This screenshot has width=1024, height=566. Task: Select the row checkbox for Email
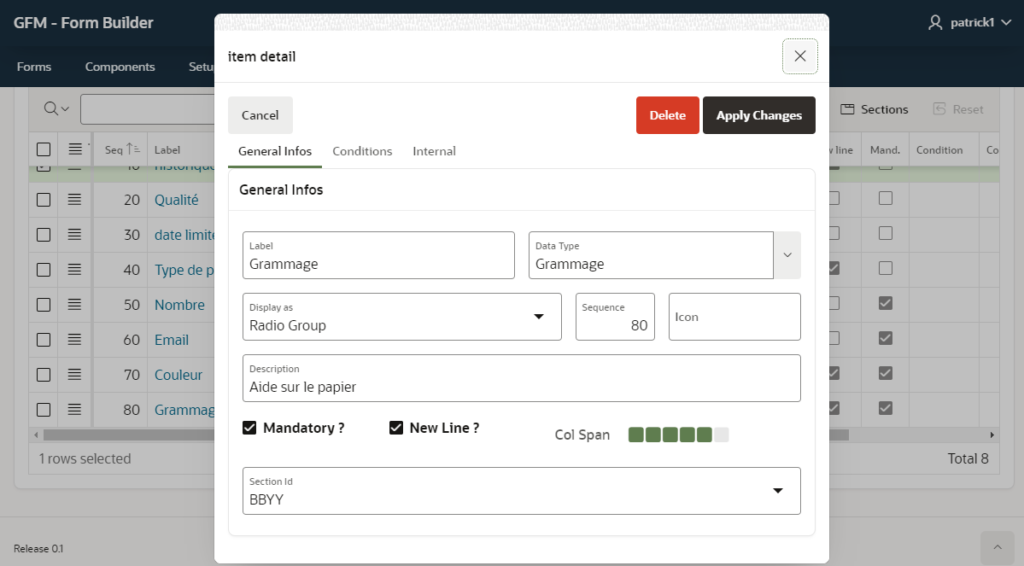point(44,339)
